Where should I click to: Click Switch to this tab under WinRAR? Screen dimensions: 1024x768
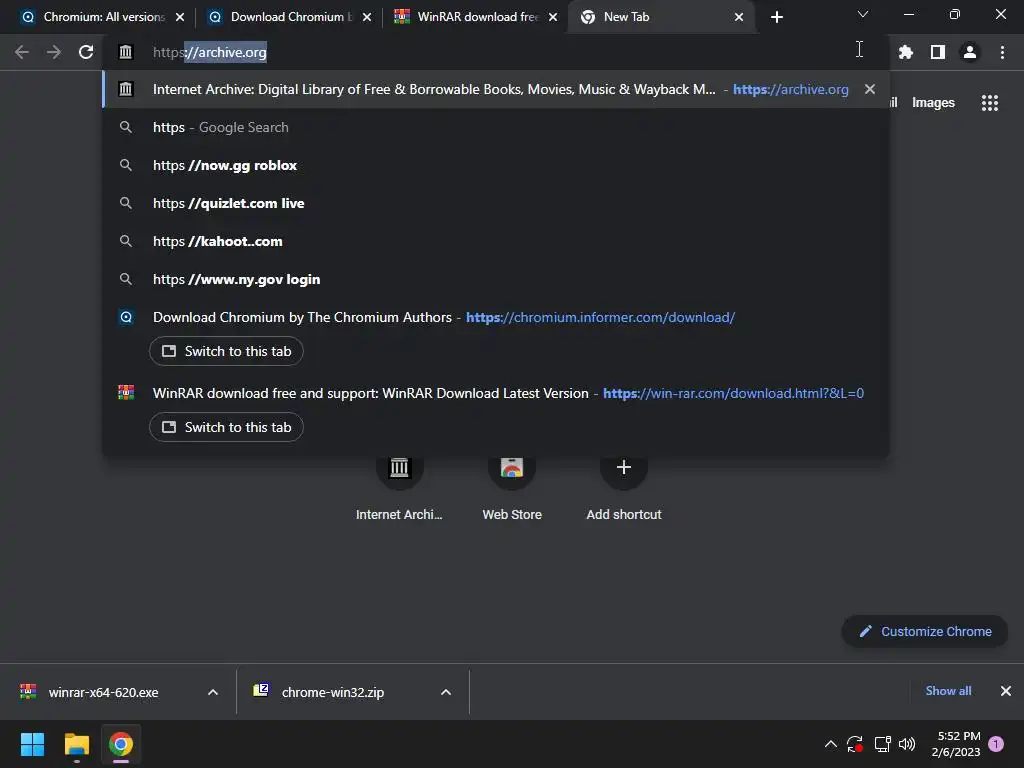[226, 427]
